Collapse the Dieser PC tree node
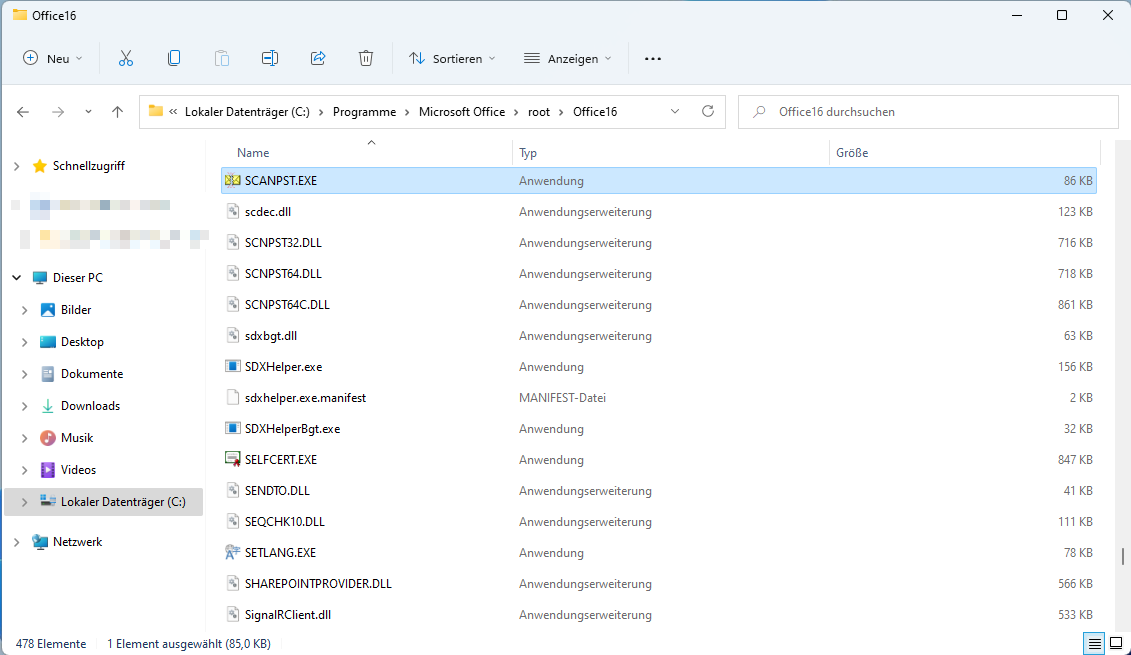The image size is (1131, 655). pos(17,278)
